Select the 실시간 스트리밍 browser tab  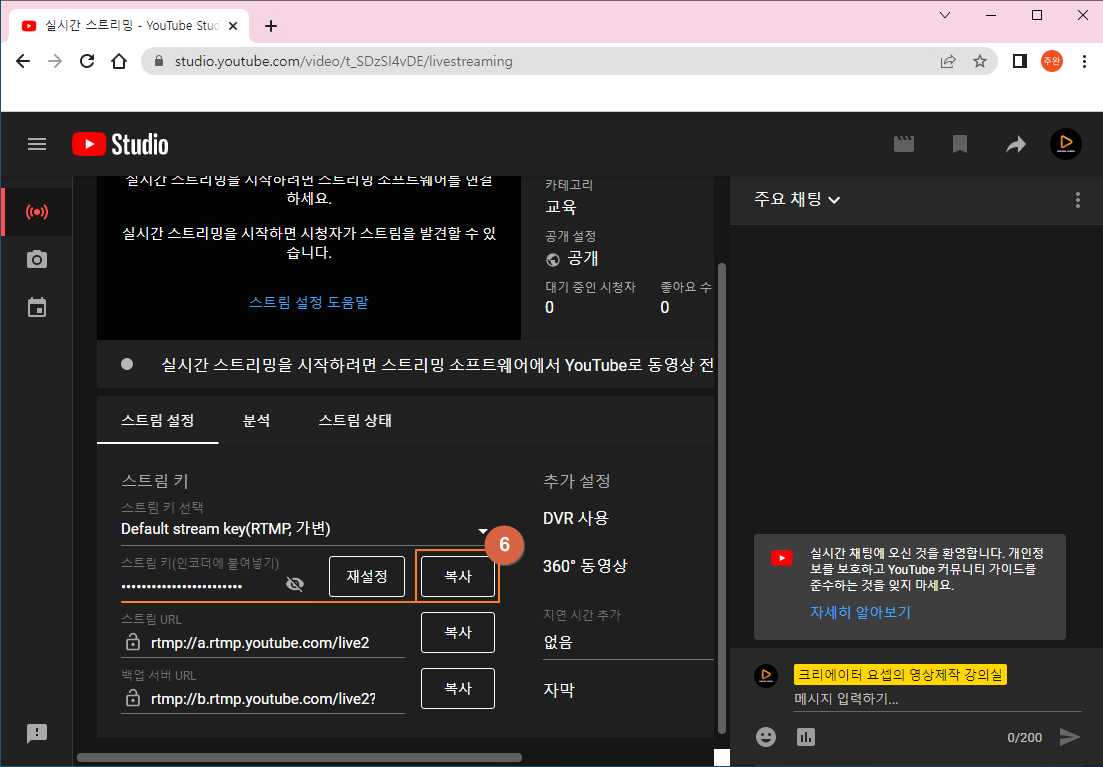[129, 26]
